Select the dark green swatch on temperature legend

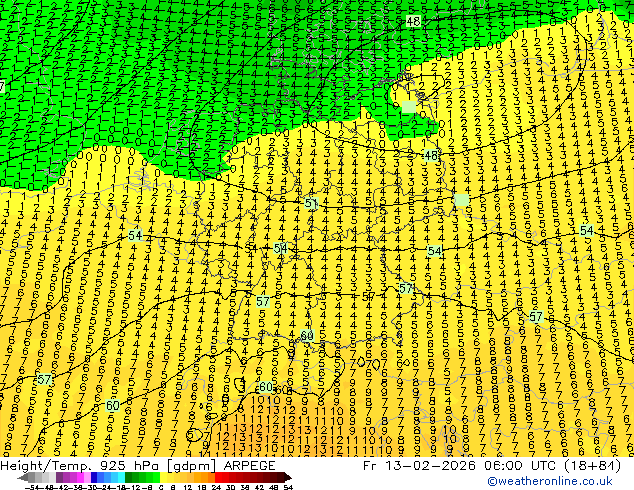coord(129,477)
